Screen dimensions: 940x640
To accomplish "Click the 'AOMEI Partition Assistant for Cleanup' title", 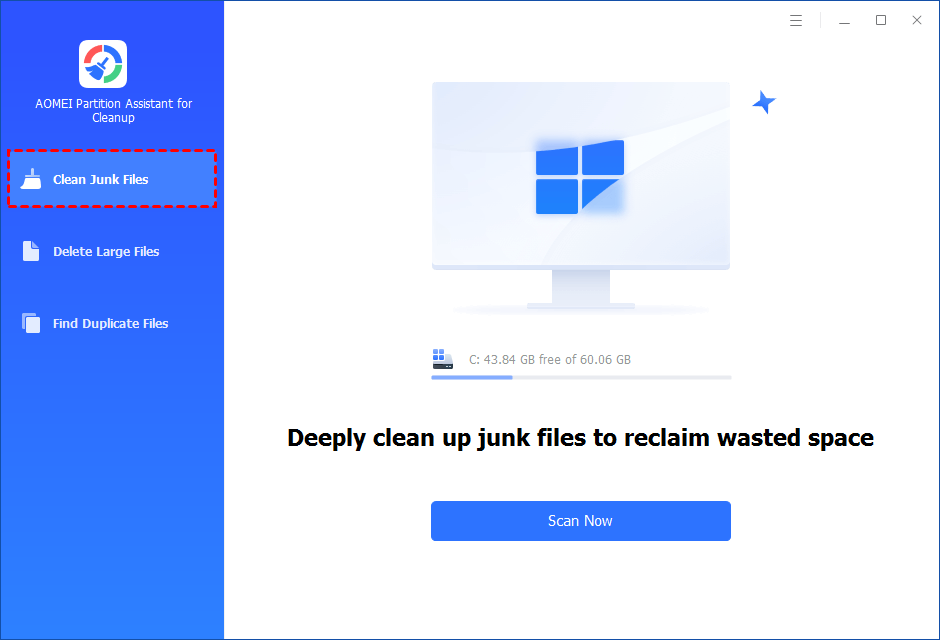I will pyautogui.click(x=113, y=110).
